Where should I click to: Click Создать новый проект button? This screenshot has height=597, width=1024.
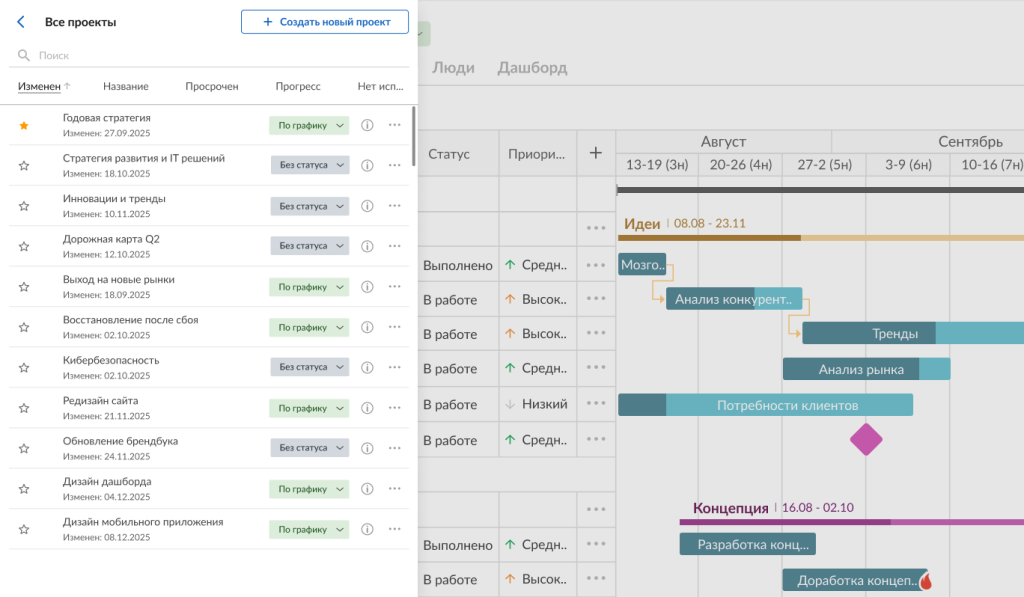tap(325, 22)
